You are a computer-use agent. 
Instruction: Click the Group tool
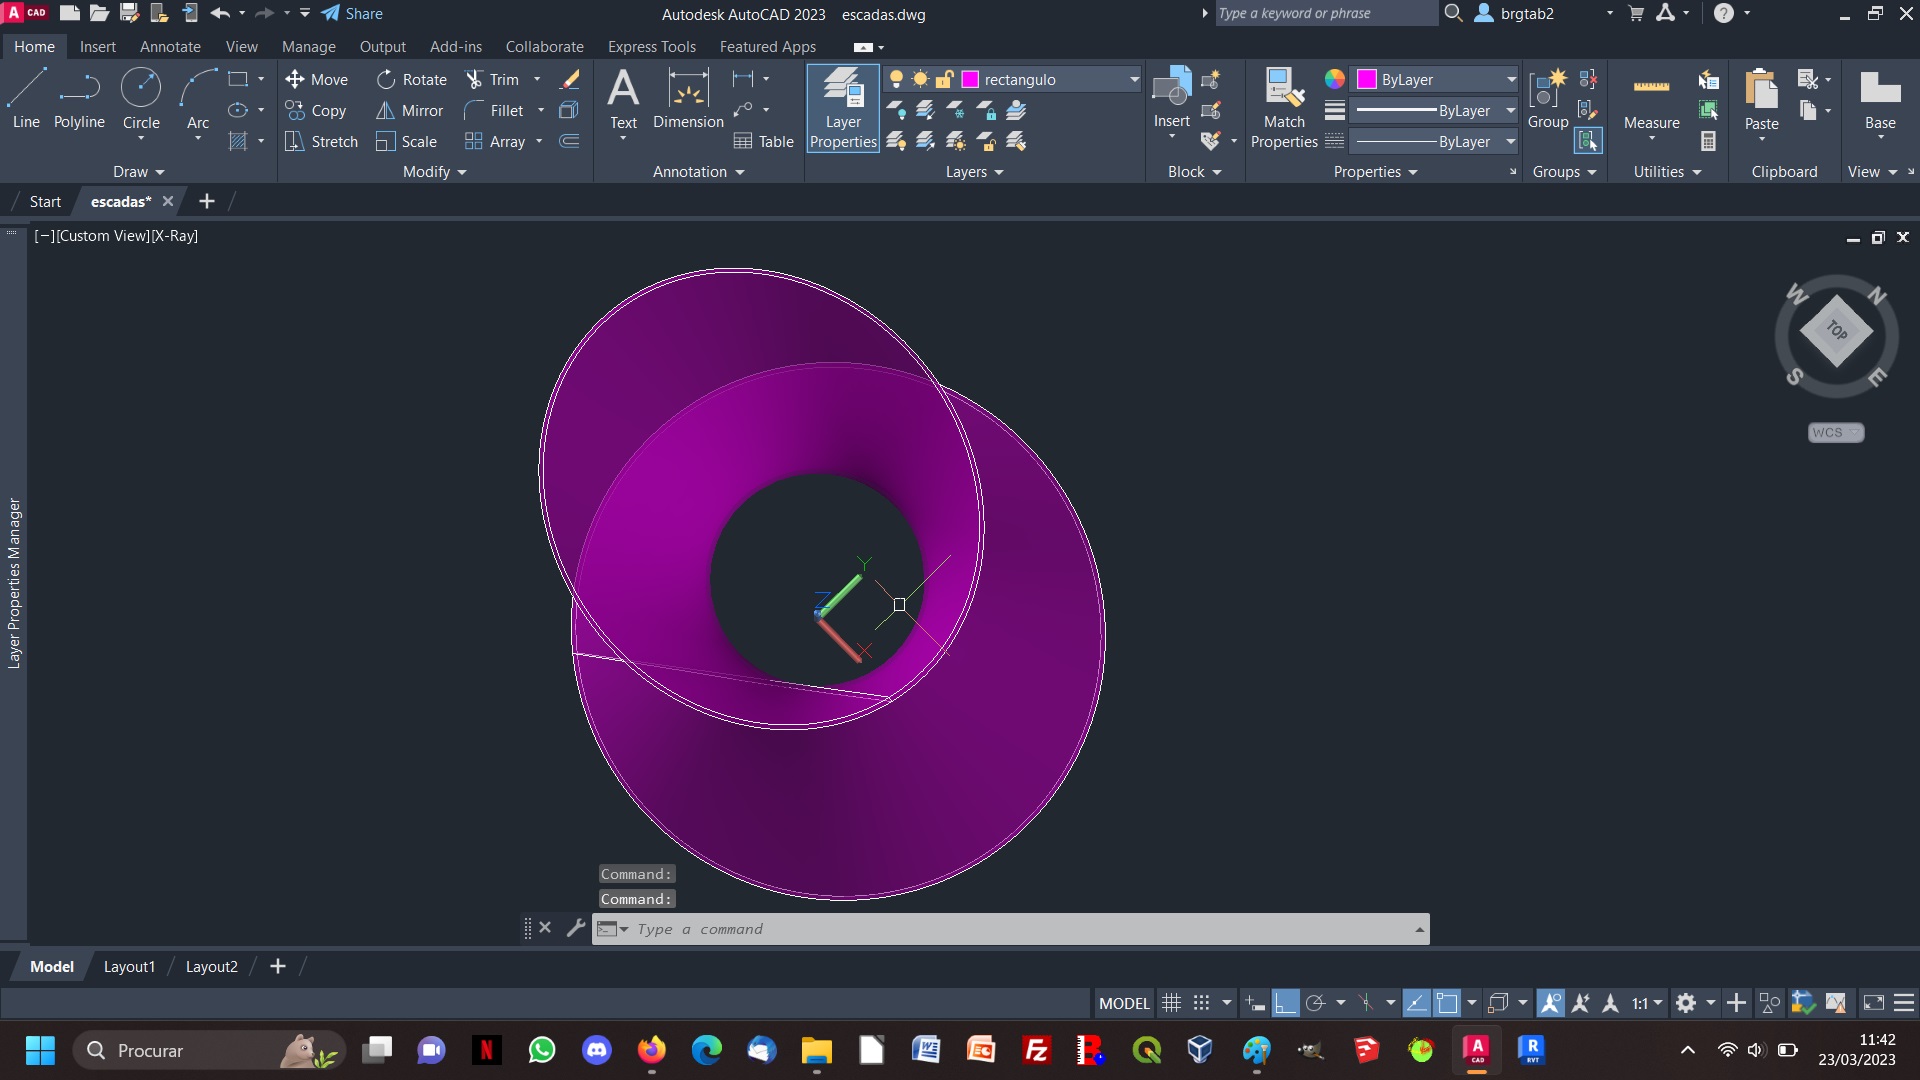1547,98
